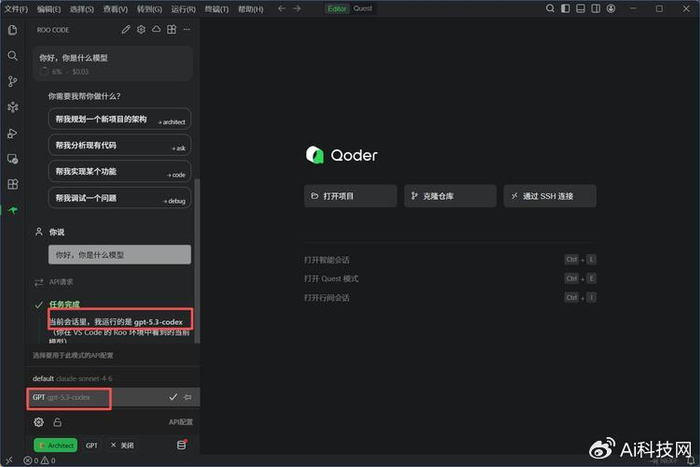Click the database icon with red dot
This screenshot has width=700, height=467.
(182, 445)
